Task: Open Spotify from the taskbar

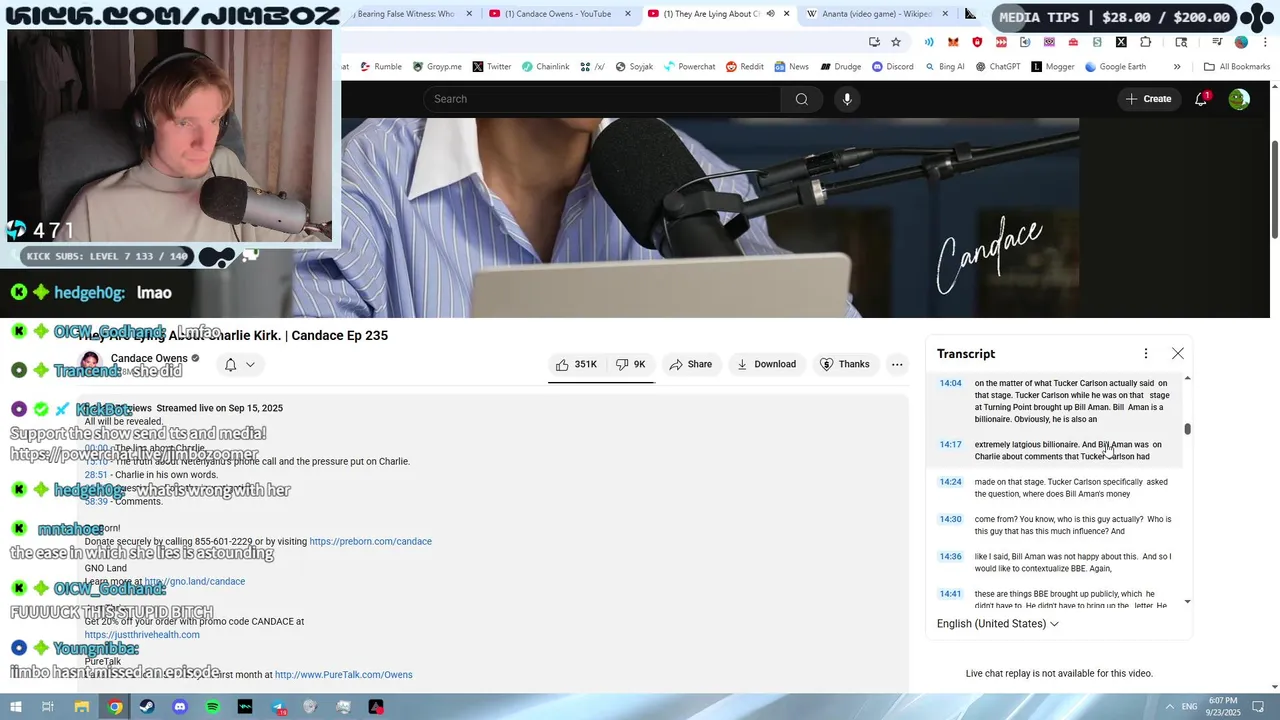Action: 212,707
